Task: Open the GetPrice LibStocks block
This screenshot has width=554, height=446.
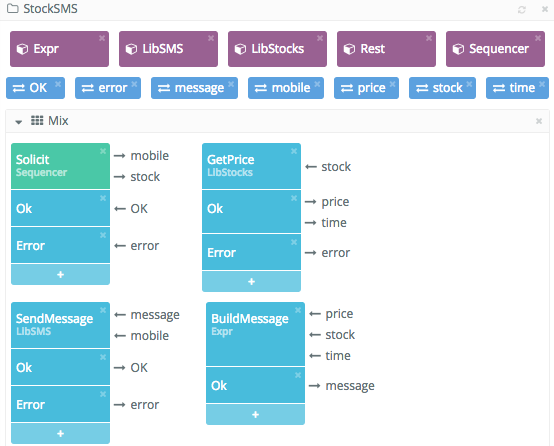Action: (x=252, y=166)
